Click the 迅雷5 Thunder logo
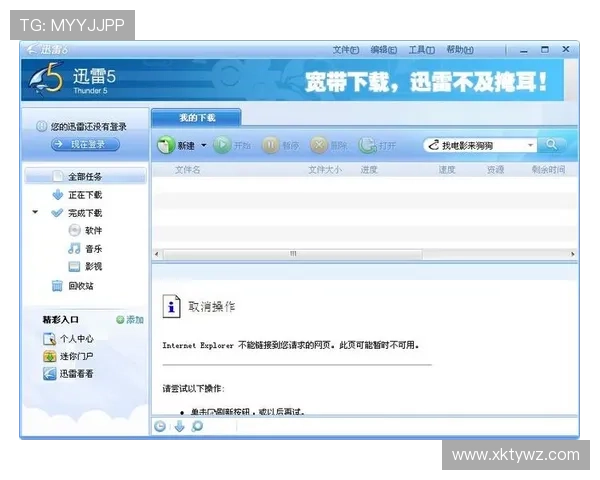This screenshot has width=600, height=480. (x=73, y=80)
